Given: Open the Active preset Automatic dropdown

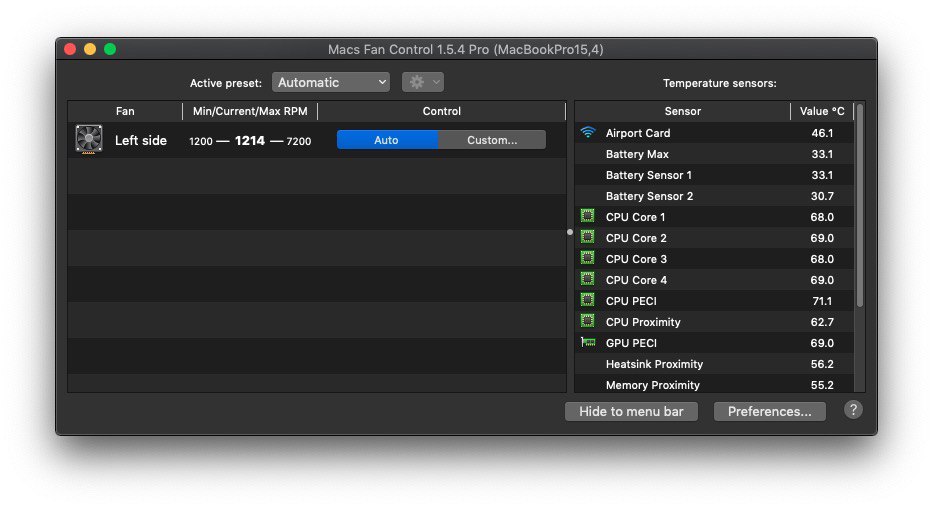Looking at the screenshot, I should point(331,82).
